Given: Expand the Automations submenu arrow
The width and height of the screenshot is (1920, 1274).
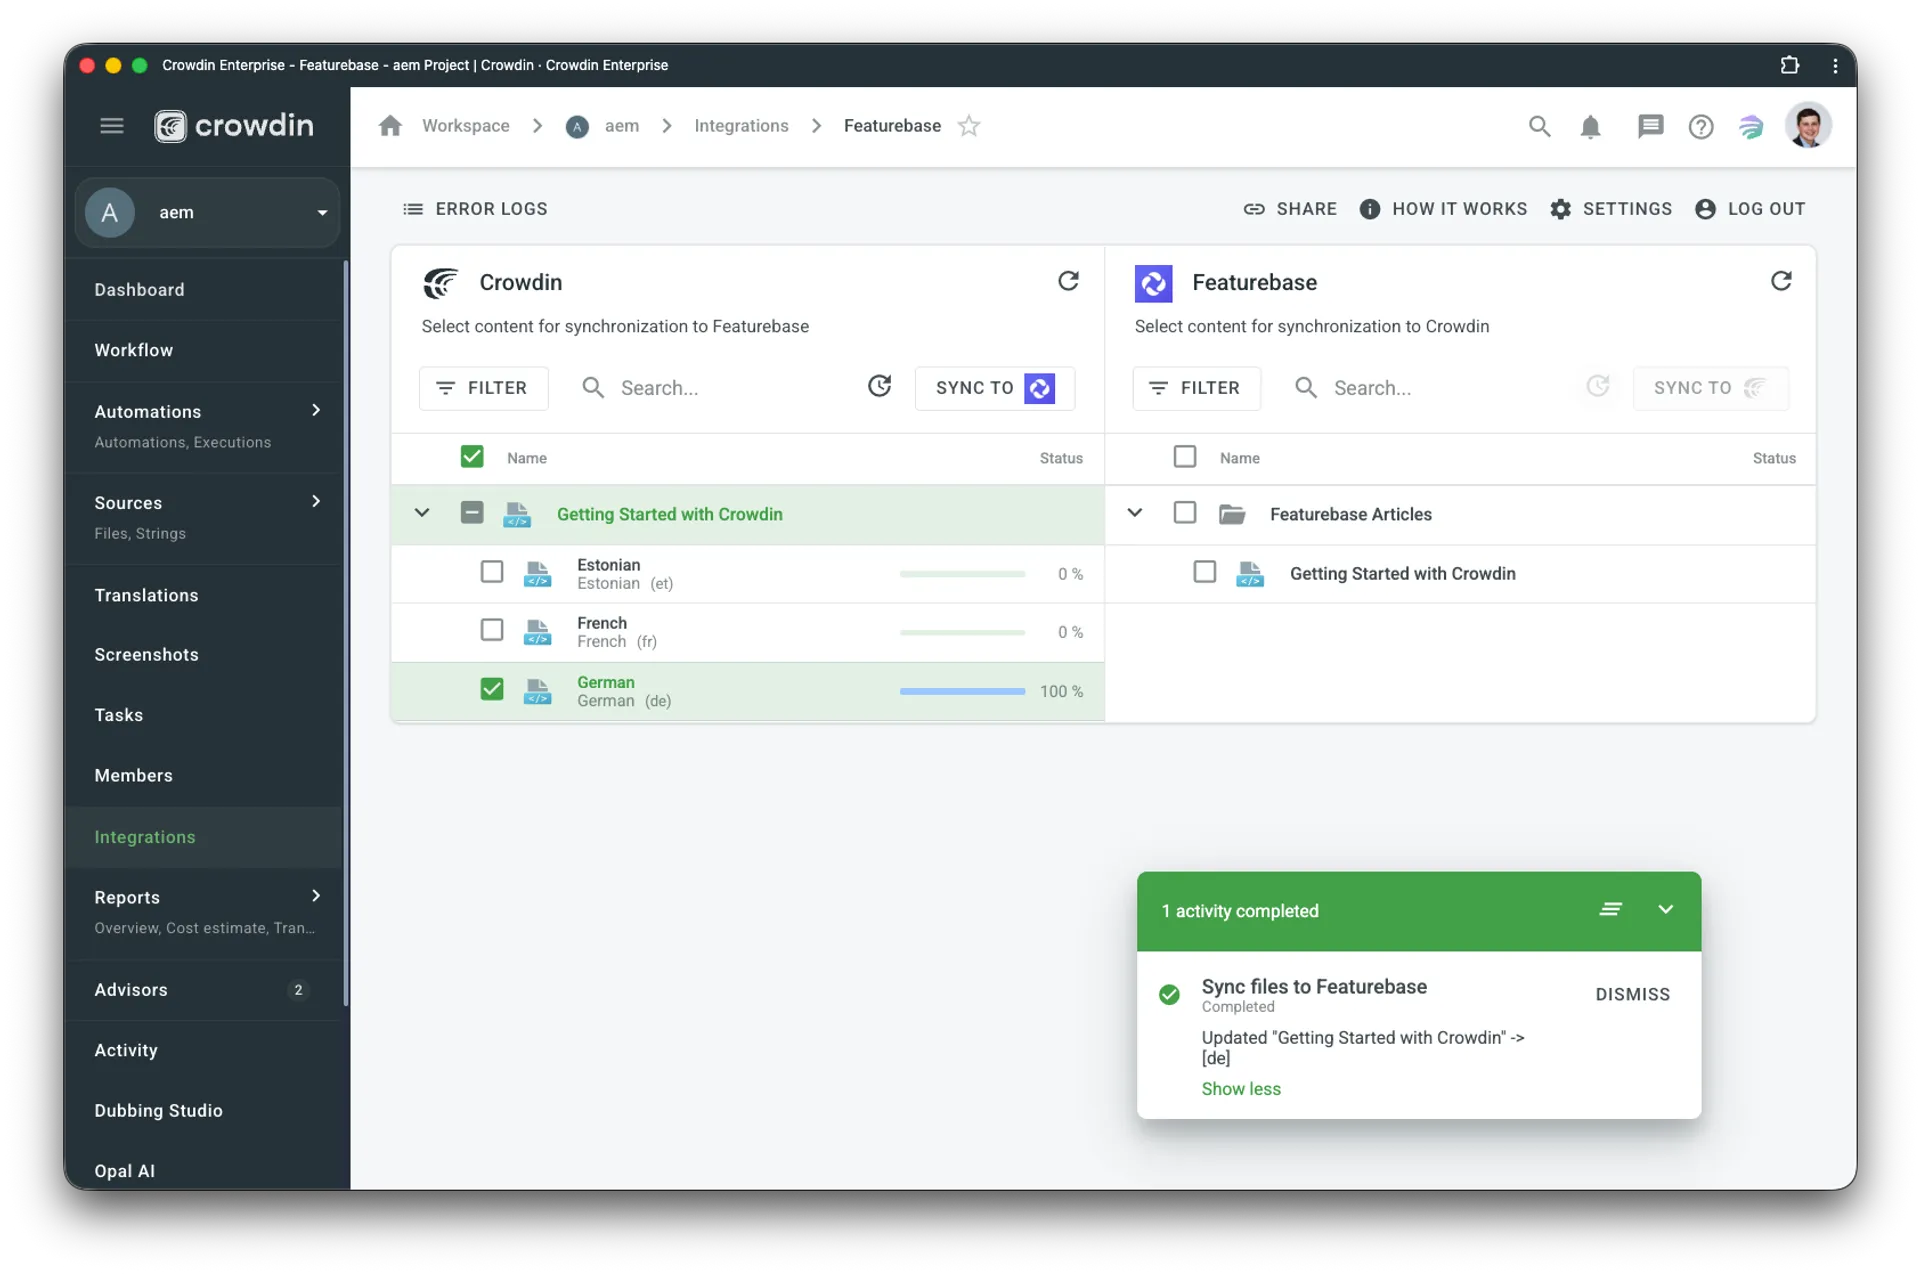Looking at the screenshot, I should click(x=316, y=411).
